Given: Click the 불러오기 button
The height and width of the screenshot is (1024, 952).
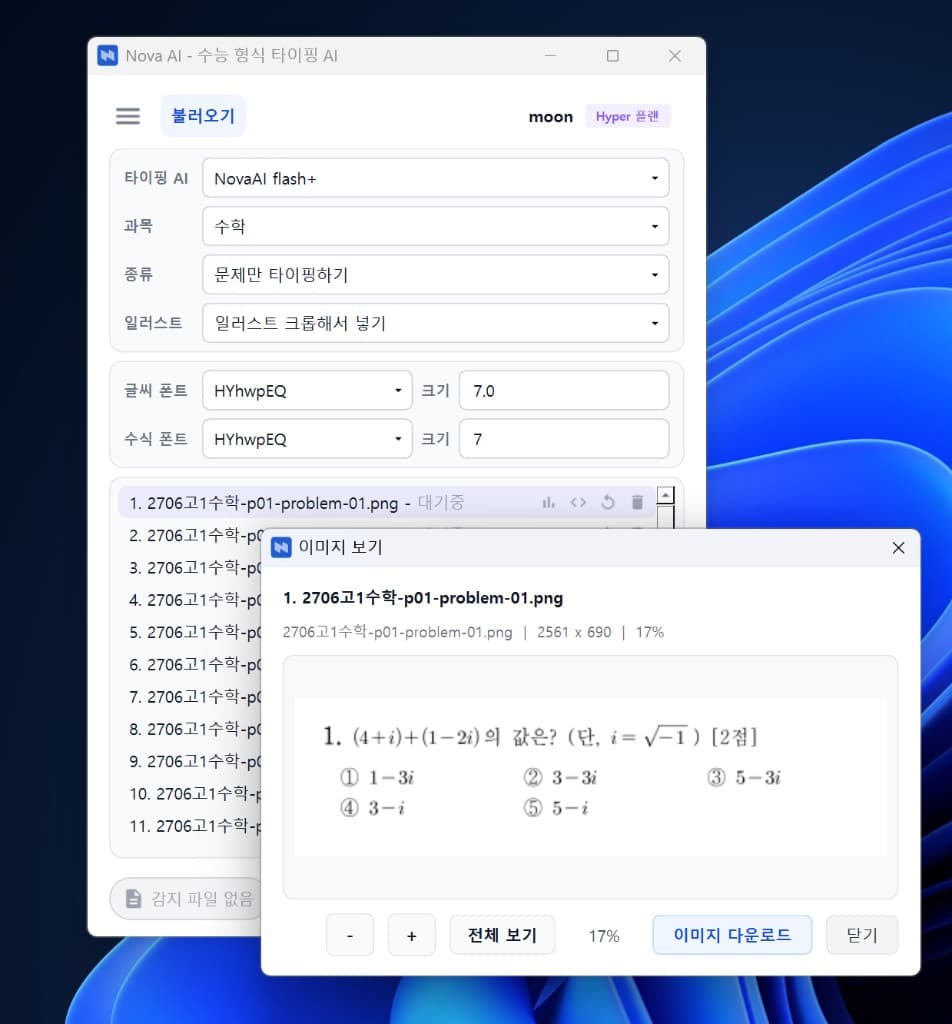Looking at the screenshot, I should point(203,116).
